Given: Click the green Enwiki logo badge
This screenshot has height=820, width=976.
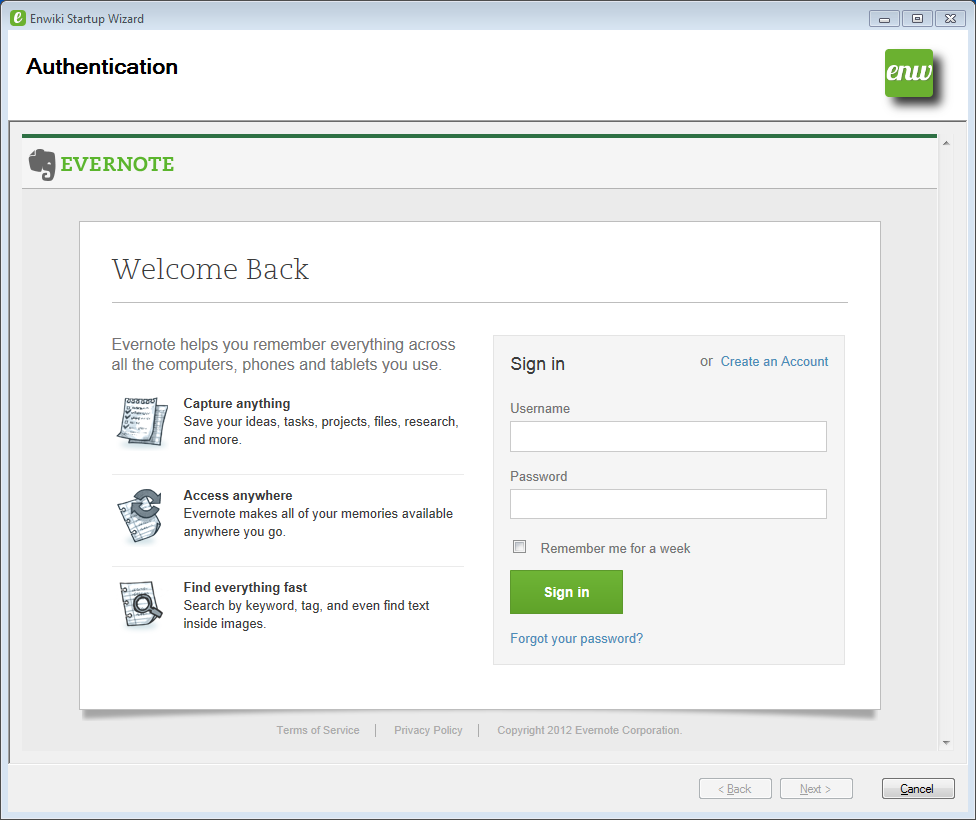Looking at the screenshot, I should (909, 73).
